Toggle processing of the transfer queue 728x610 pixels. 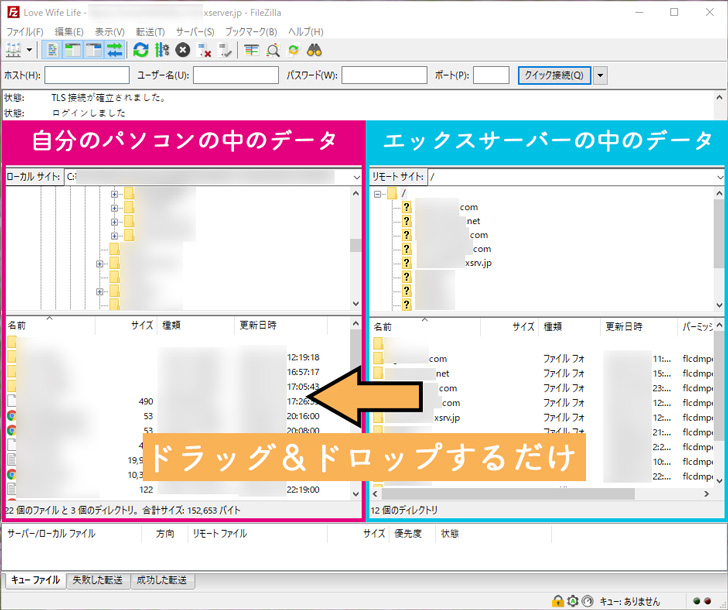pyautogui.click(x=162, y=49)
